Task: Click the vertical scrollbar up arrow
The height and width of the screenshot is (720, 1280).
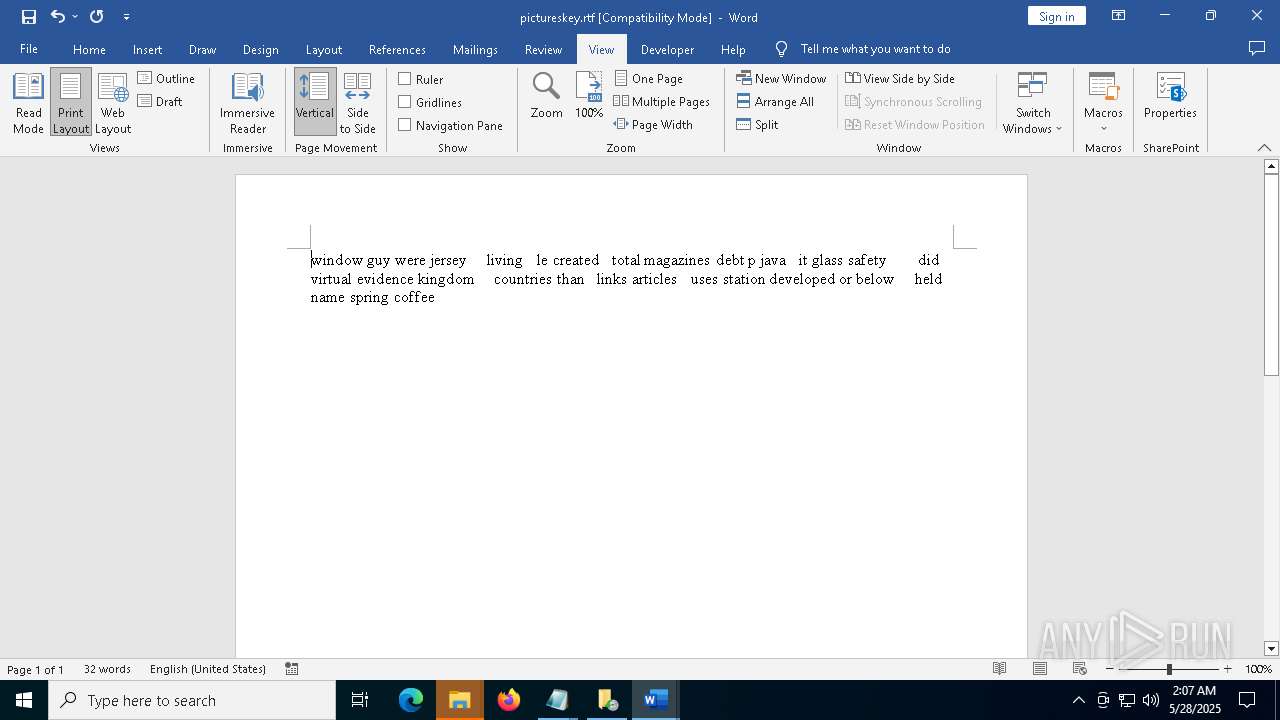Action: click(1271, 166)
